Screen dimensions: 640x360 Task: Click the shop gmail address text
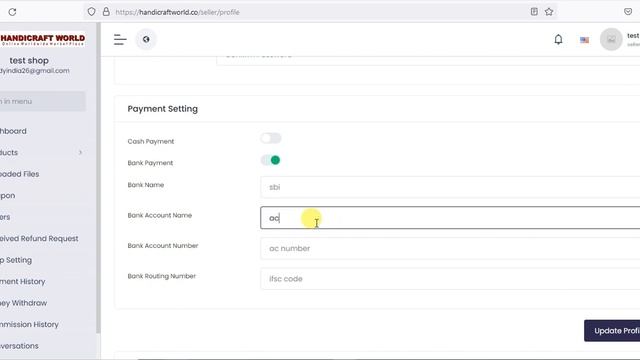[35, 71]
